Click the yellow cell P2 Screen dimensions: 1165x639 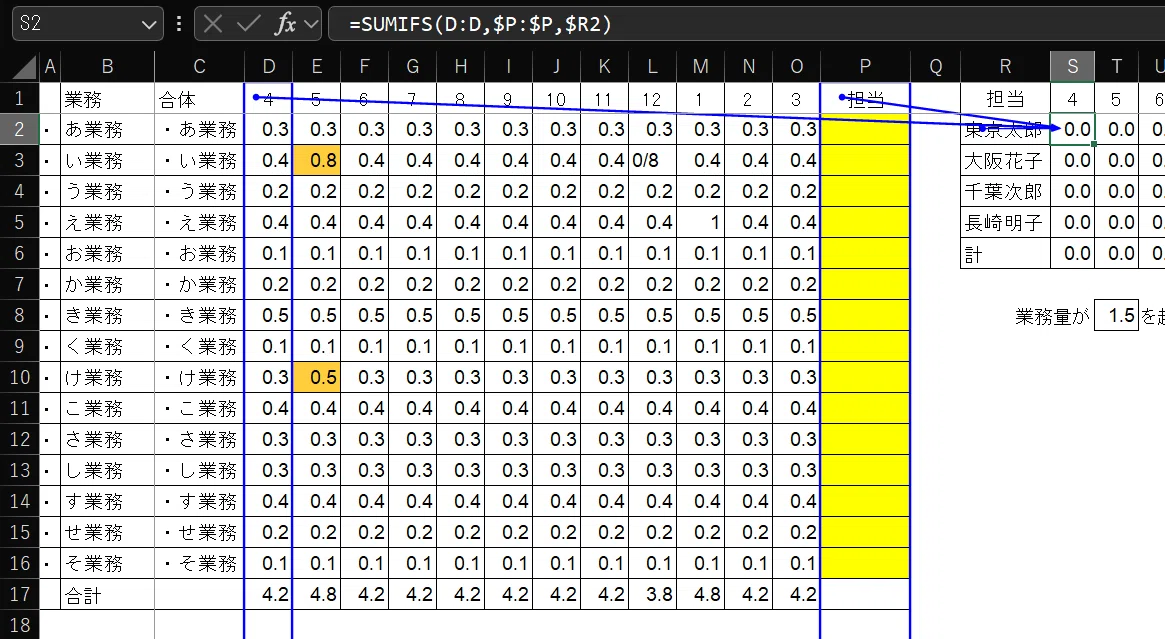pyautogui.click(x=865, y=129)
